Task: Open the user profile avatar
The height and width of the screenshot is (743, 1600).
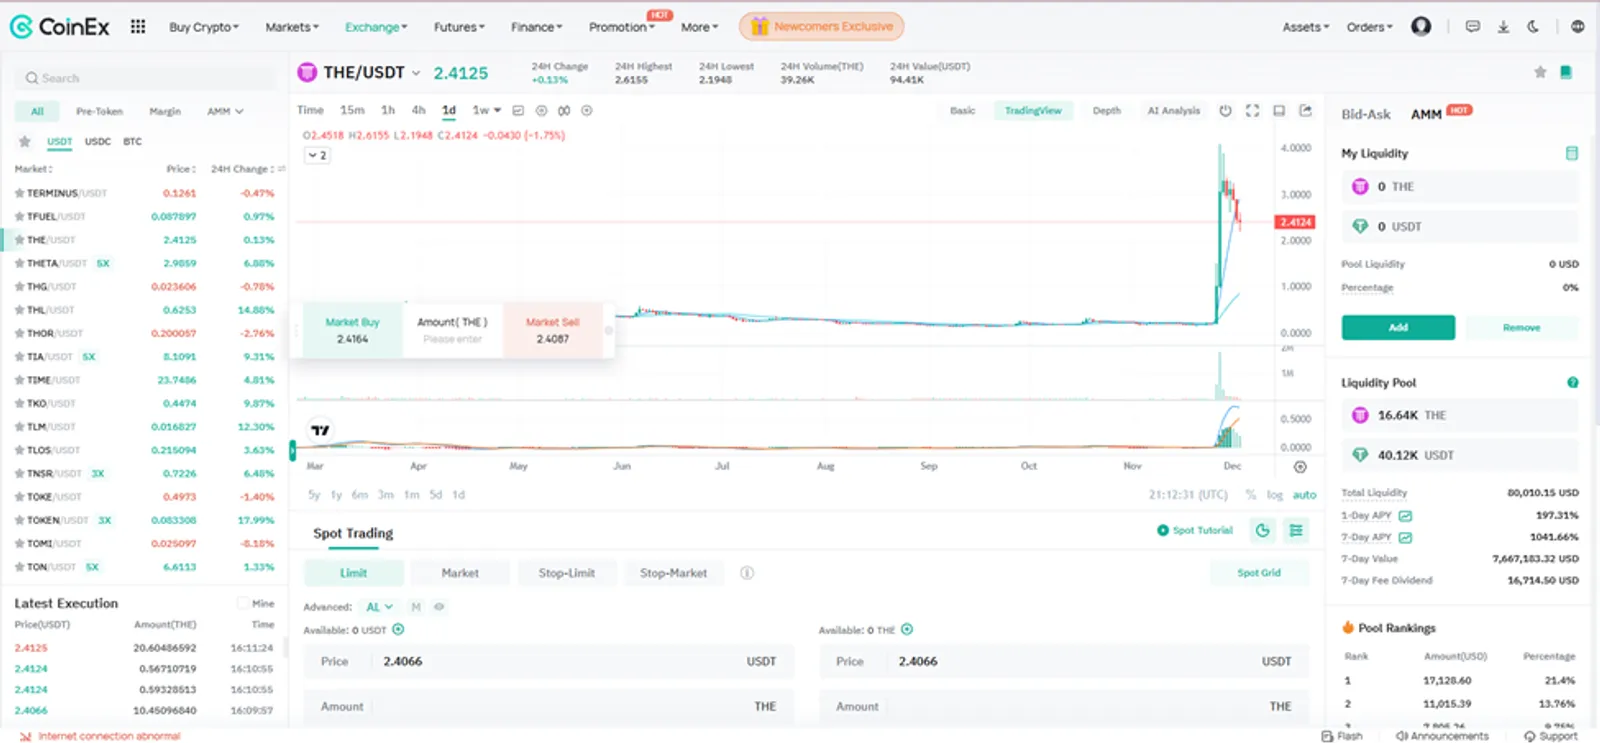Action: (1421, 27)
